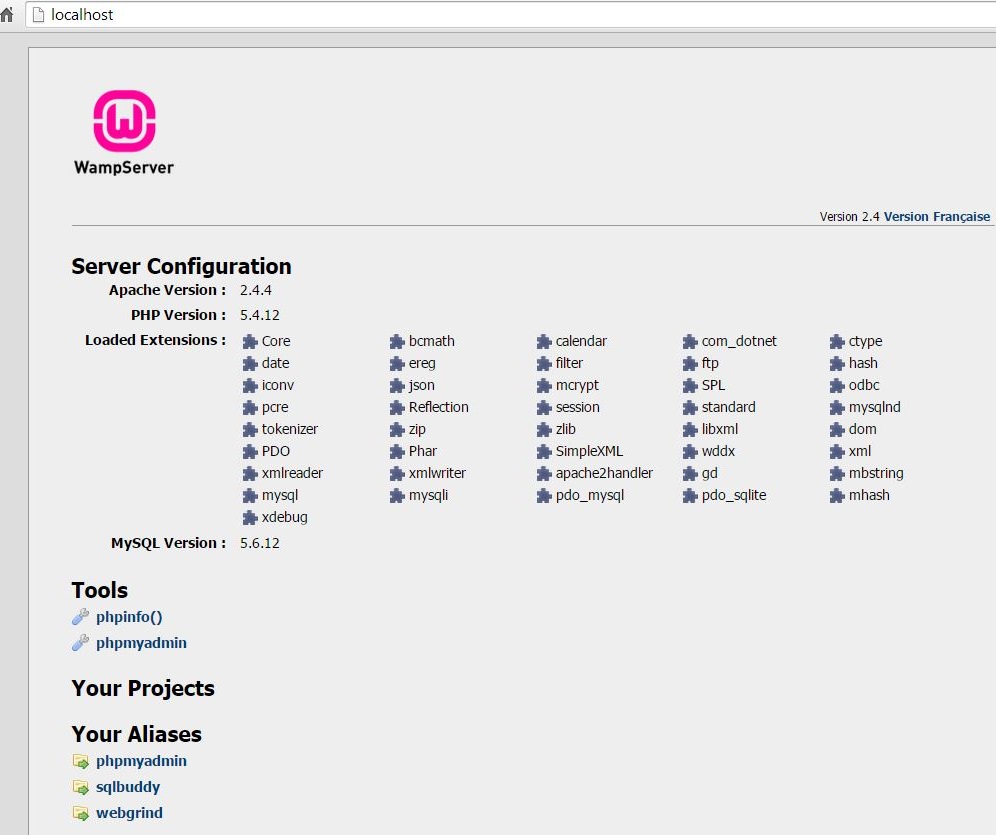Click the filter extension name

coord(569,363)
